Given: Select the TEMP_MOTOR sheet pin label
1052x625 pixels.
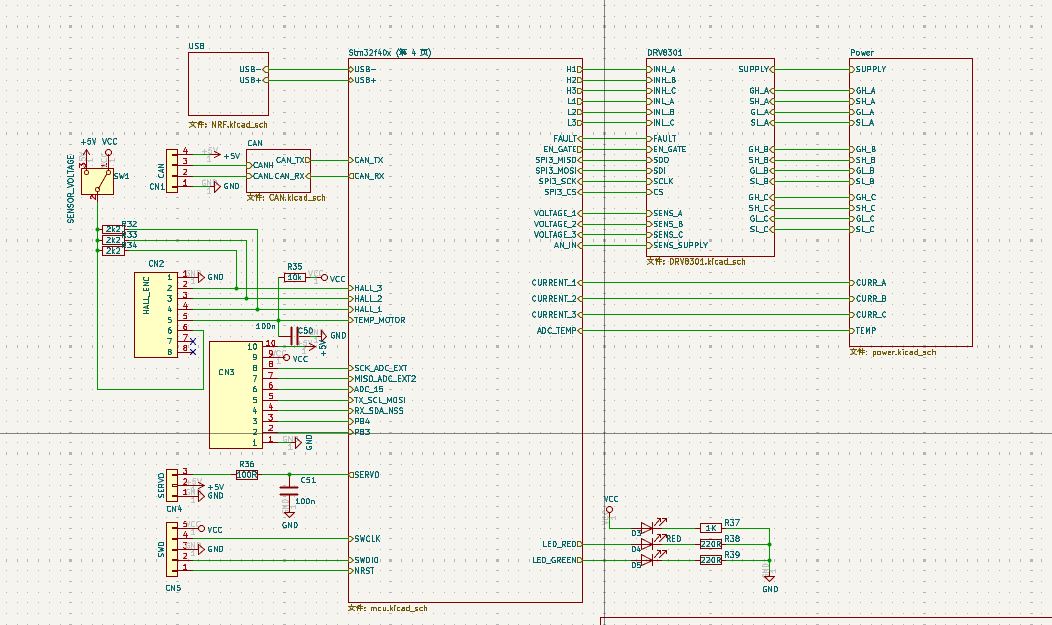Looking at the screenshot, I should (380, 320).
